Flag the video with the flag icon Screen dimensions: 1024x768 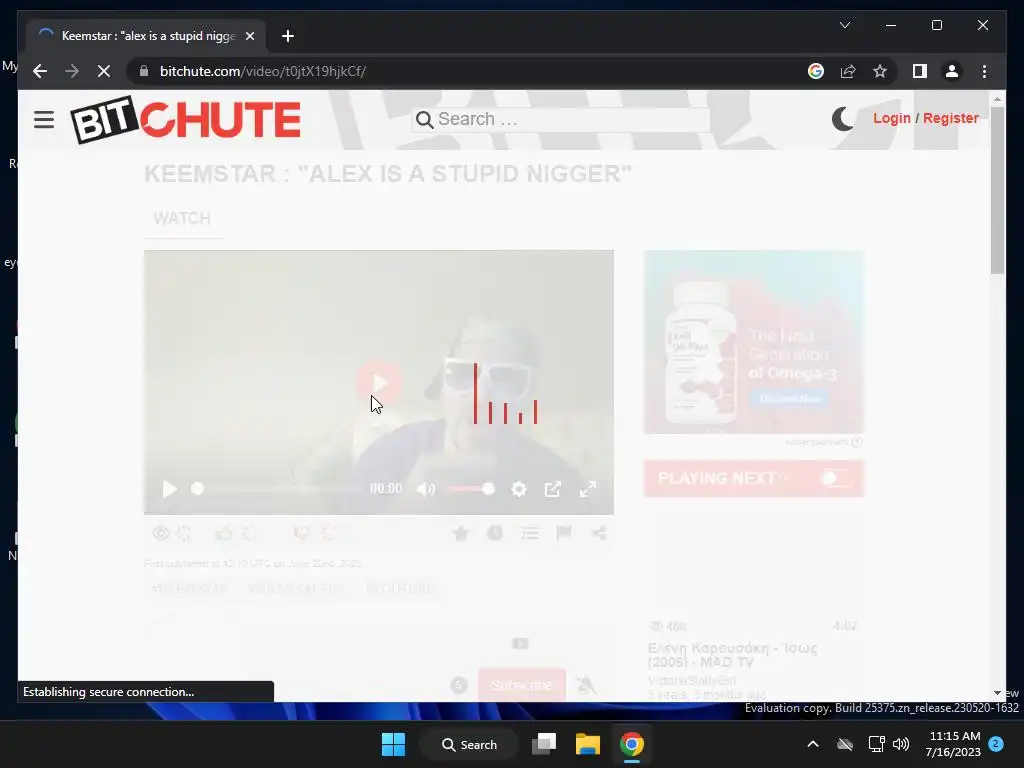pos(564,534)
